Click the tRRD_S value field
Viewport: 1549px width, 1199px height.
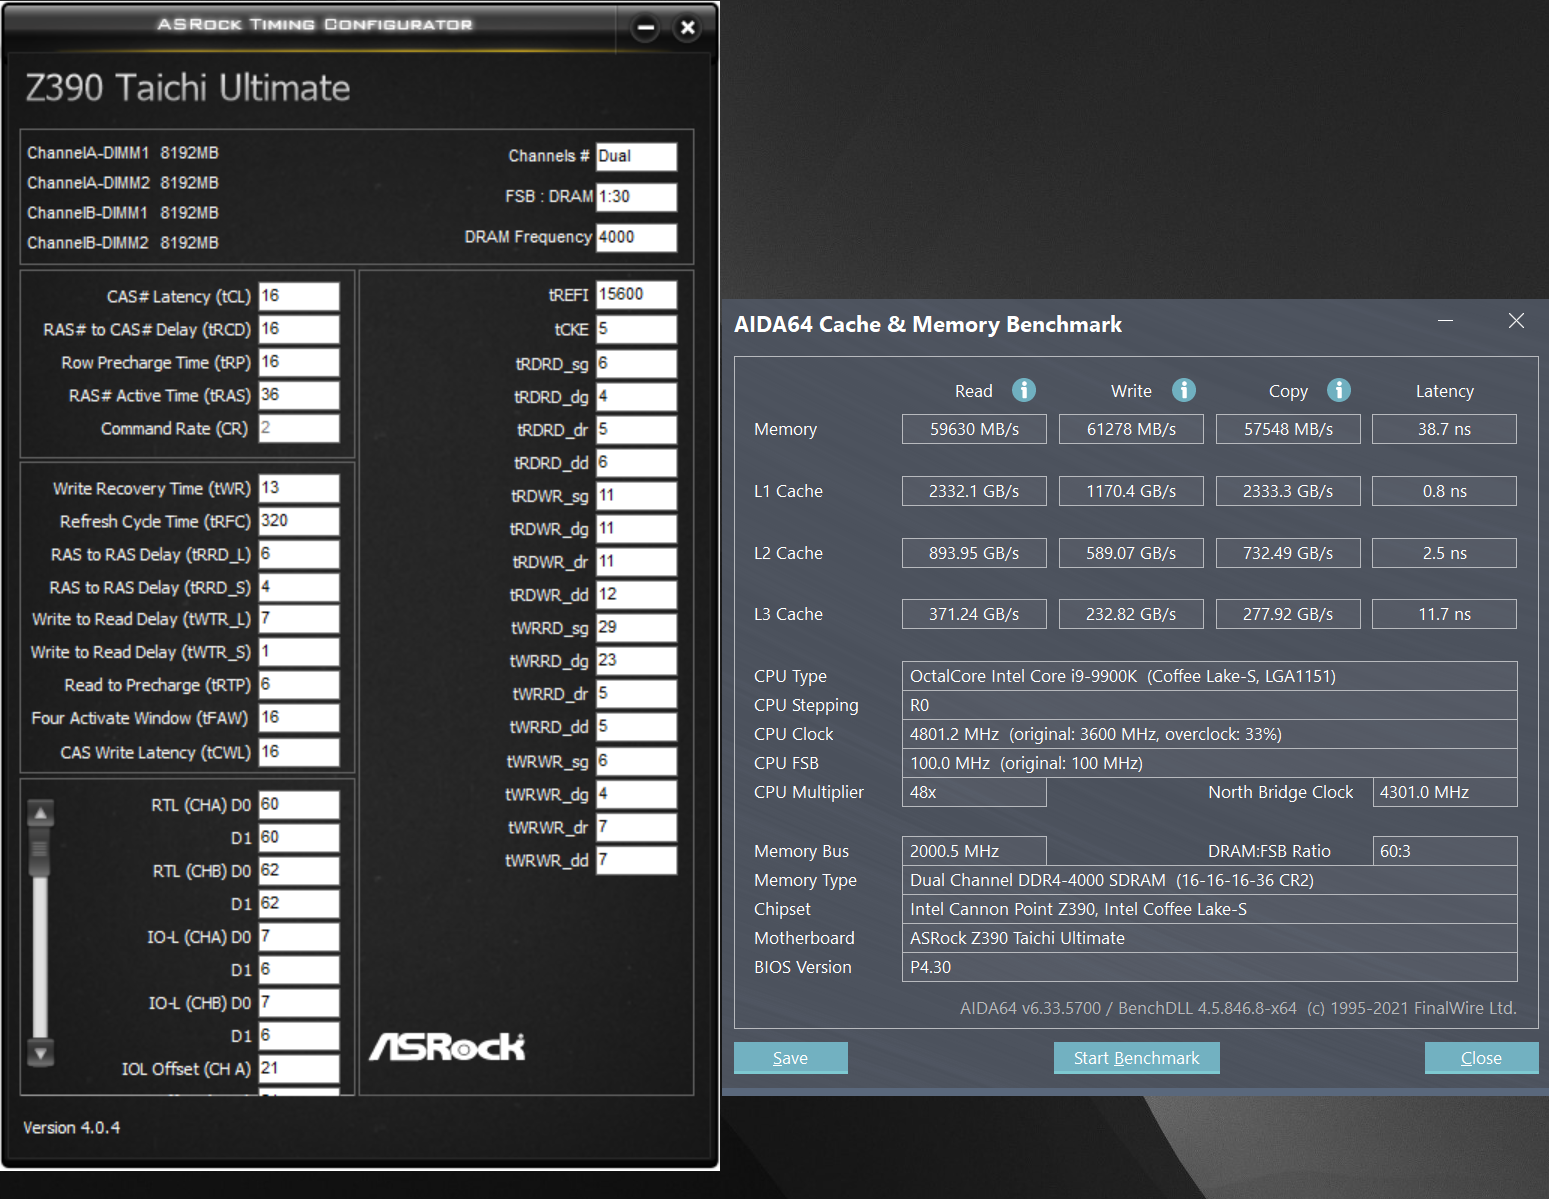pos(299,587)
